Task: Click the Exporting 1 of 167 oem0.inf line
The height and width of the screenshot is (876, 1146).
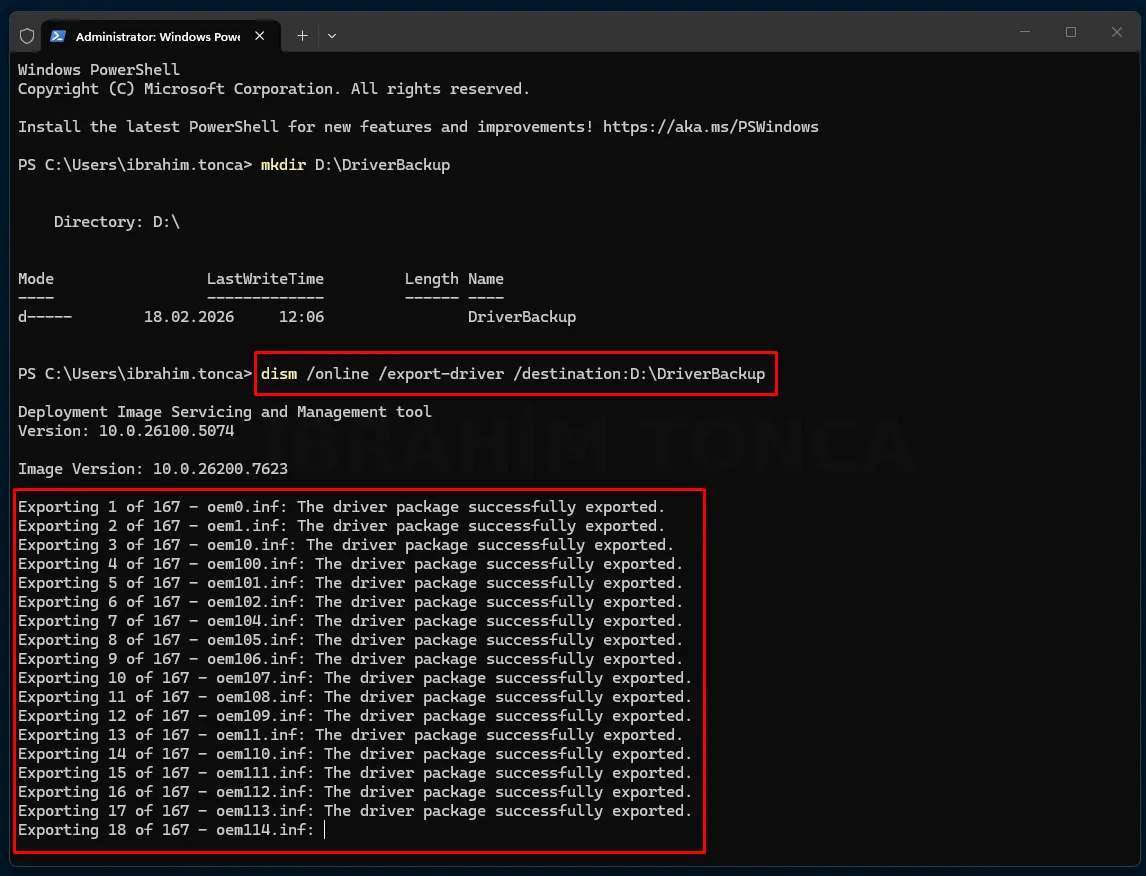Action: (341, 507)
